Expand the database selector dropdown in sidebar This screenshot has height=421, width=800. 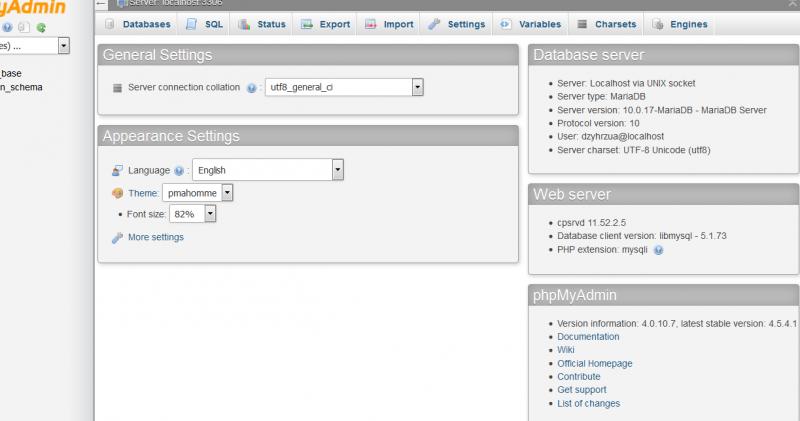click(63, 45)
